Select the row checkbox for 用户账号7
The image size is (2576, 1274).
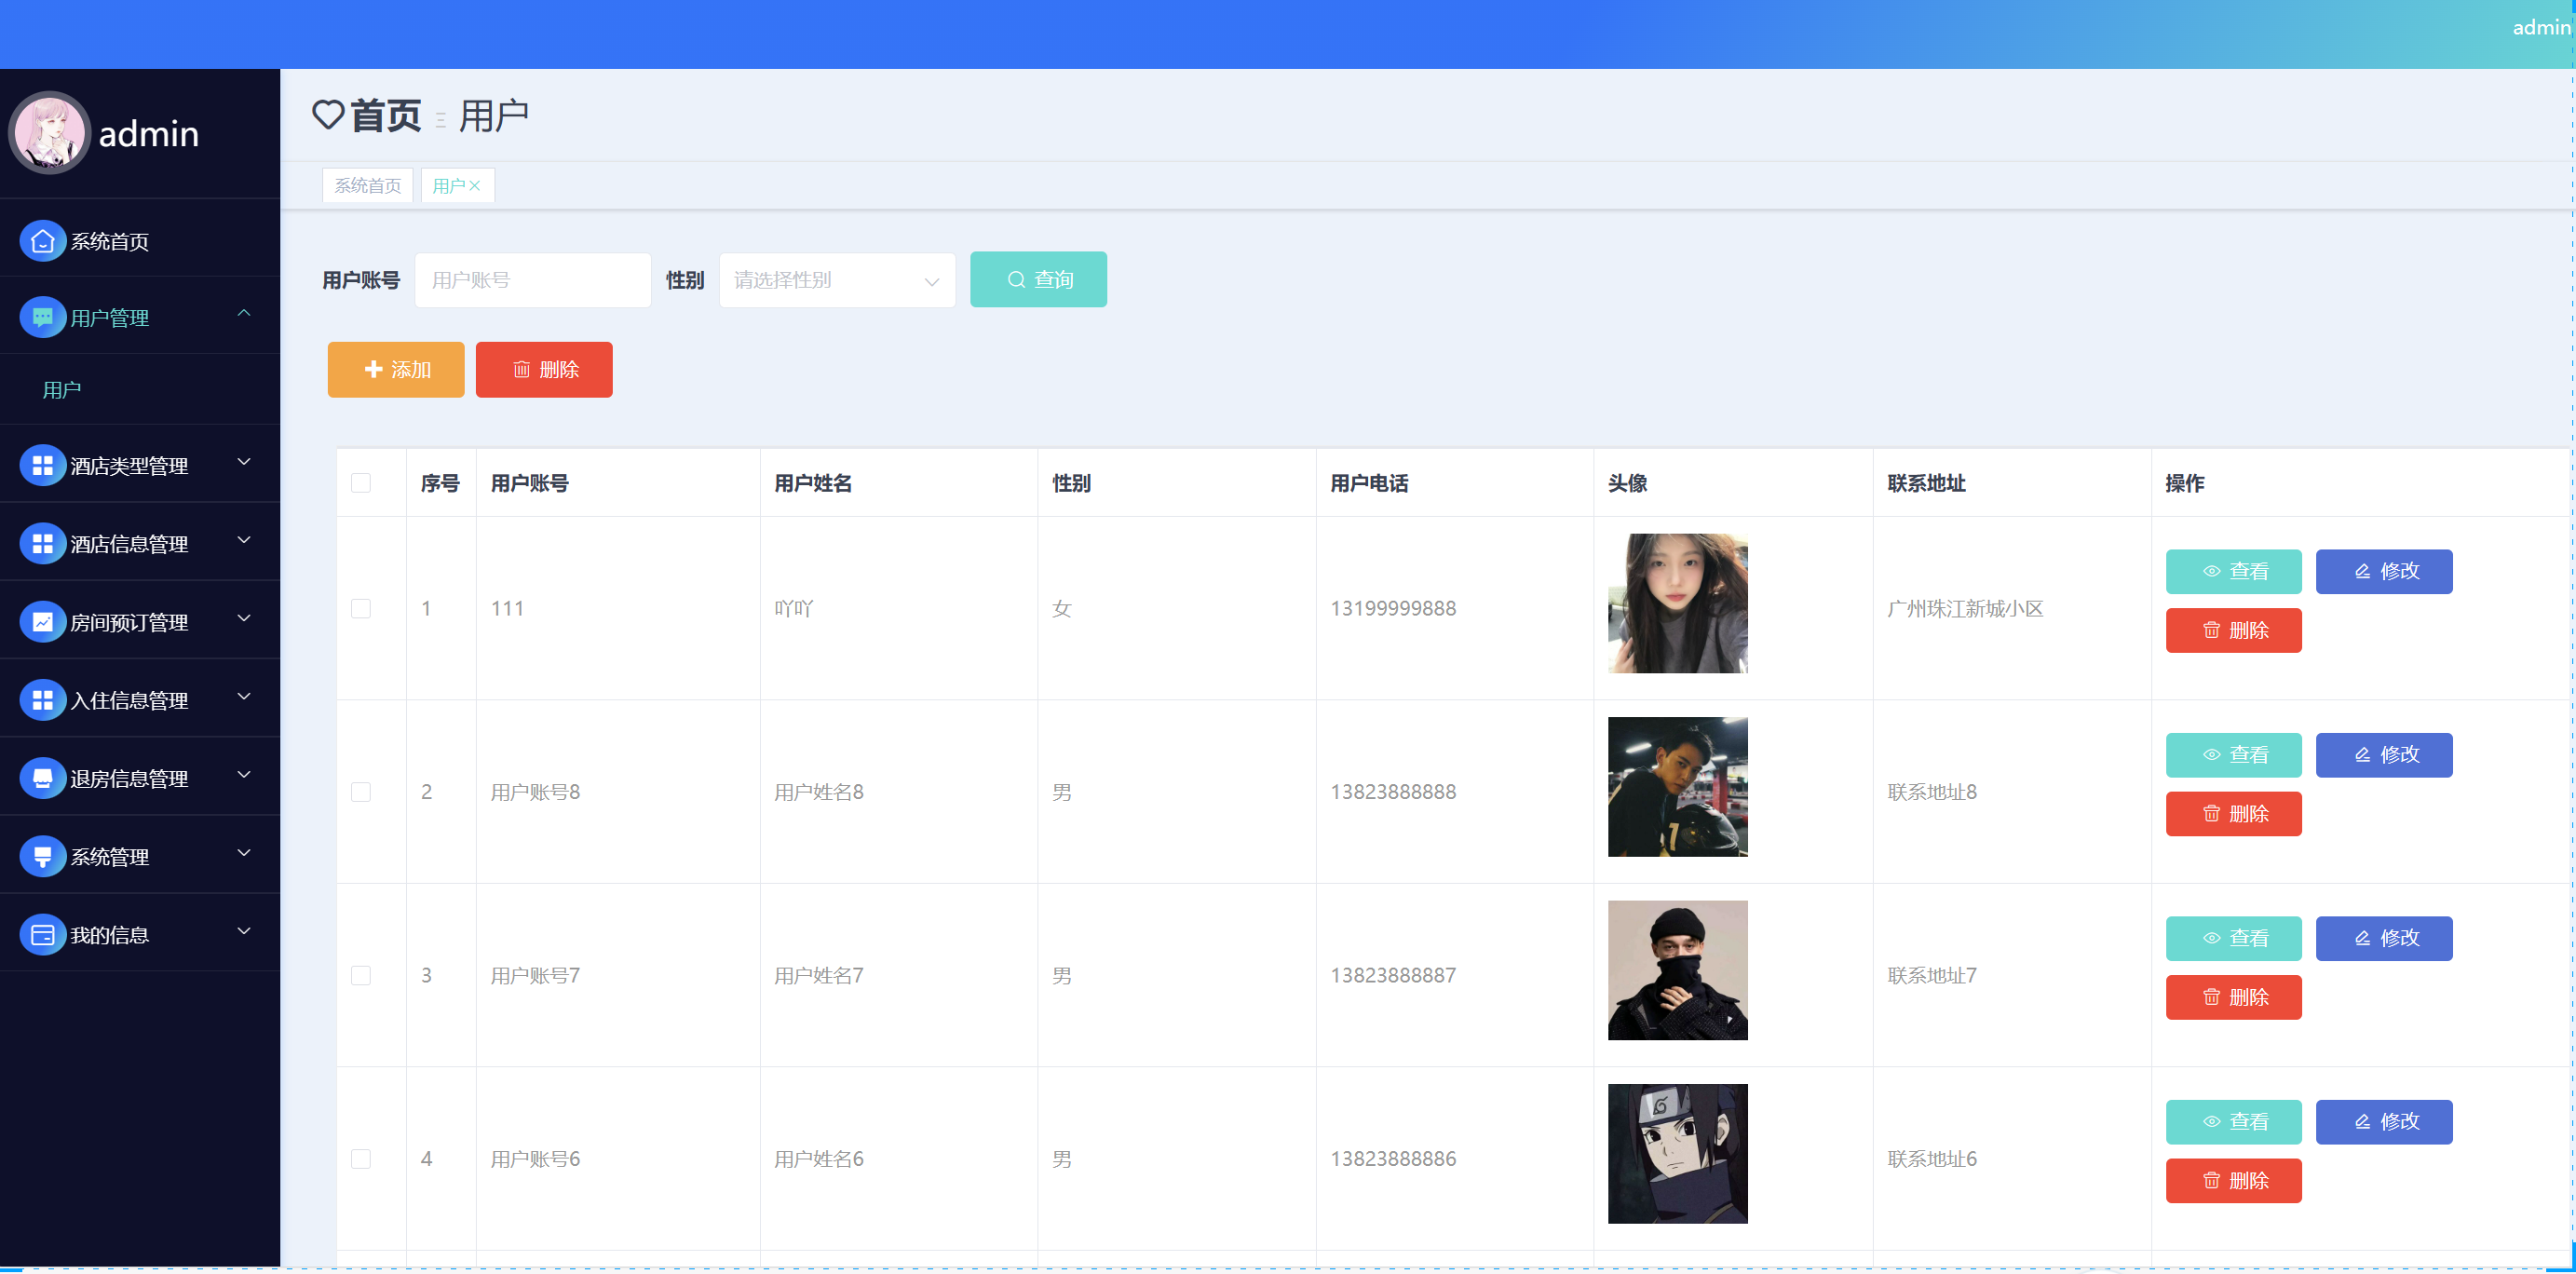tap(361, 975)
